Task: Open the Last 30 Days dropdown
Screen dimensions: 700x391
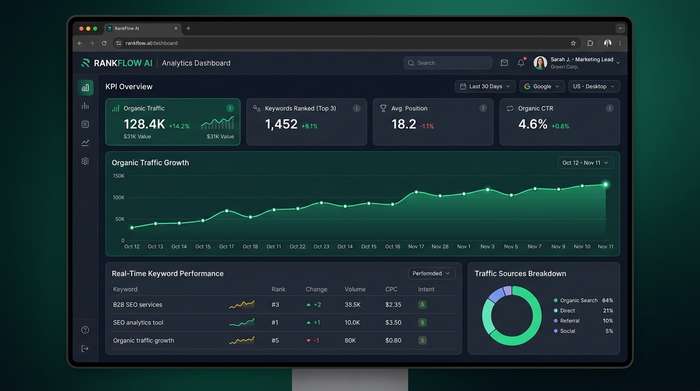Action: tap(485, 87)
